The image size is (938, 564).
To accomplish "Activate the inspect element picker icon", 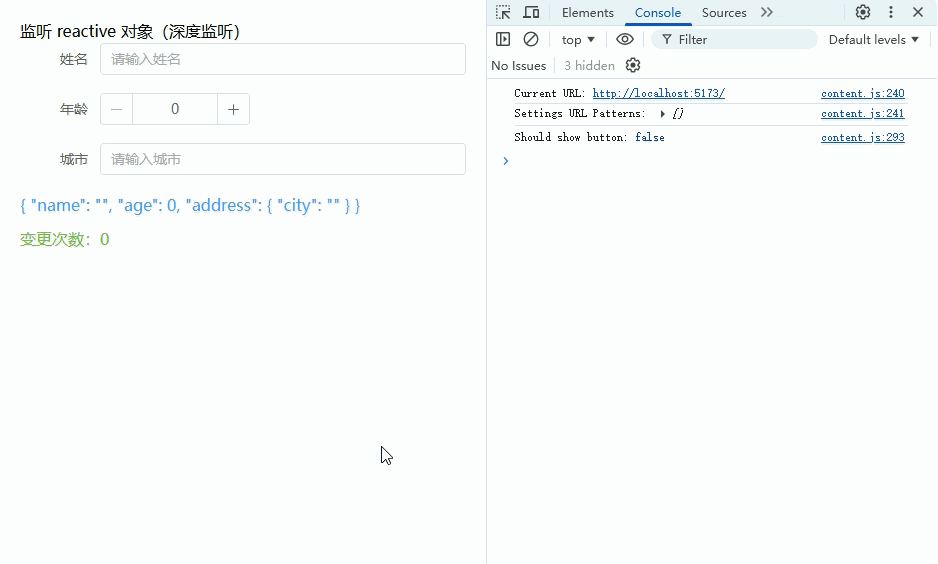I will pos(503,13).
